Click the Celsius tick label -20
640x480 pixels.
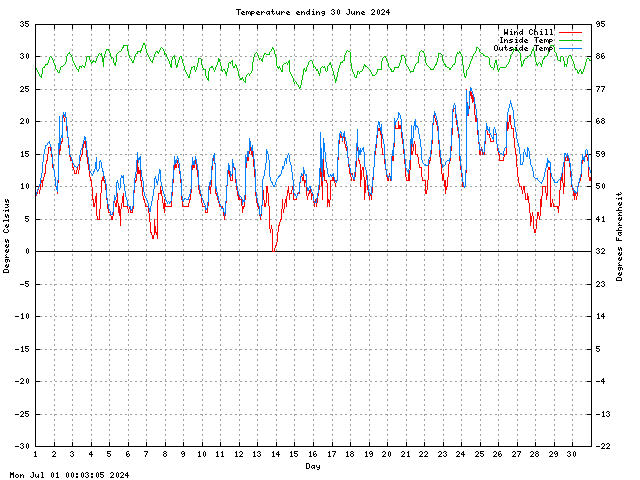(22, 381)
